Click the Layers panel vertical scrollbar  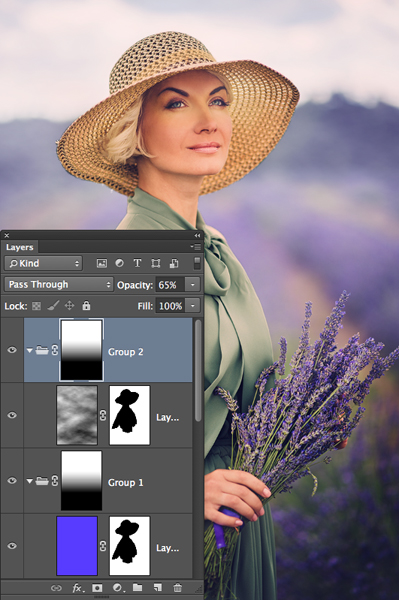(198, 371)
